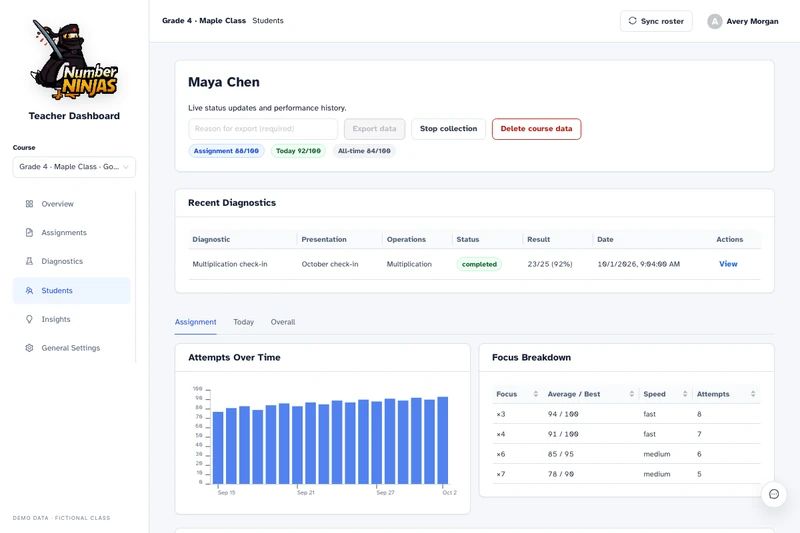Click the Number Ninjas logo
The image size is (800, 533).
74,60
